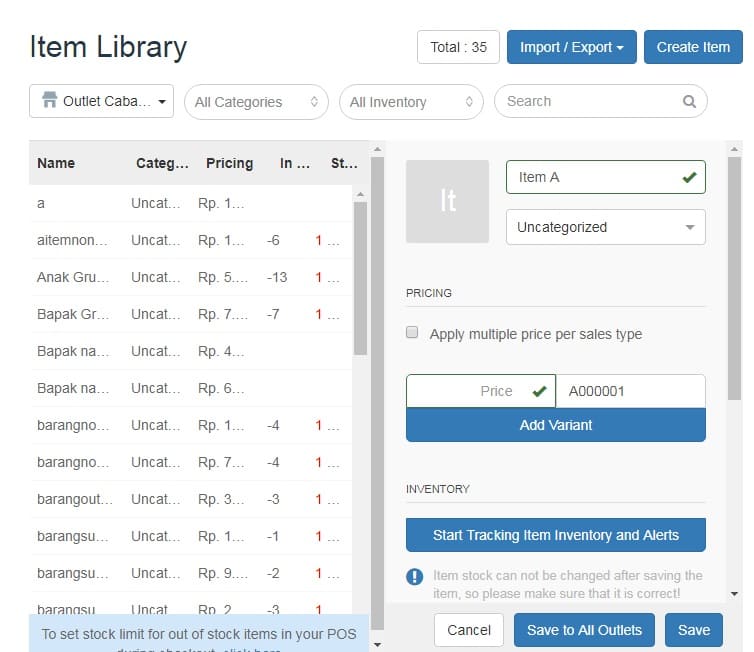Sort by the Name column header
This screenshot has height=652, width=754.
pyautogui.click(x=56, y=163)
